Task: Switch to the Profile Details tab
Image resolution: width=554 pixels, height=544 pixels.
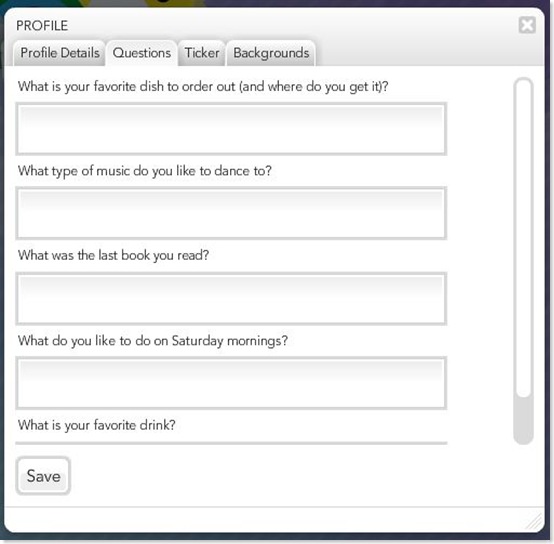Action: [x=59, y=53]
